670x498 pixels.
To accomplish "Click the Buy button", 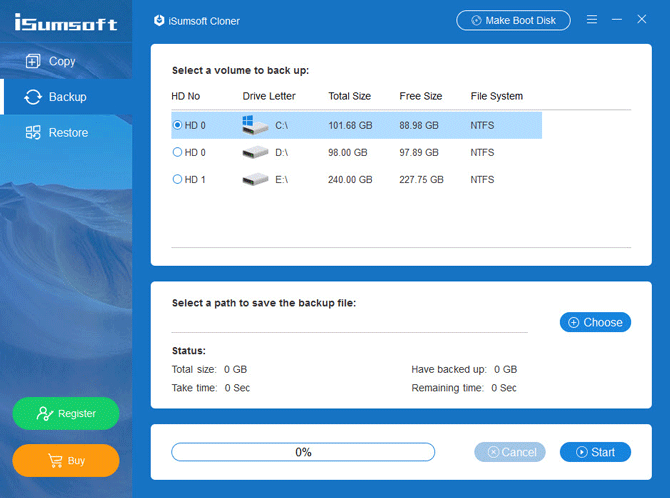I will [66, 460].
